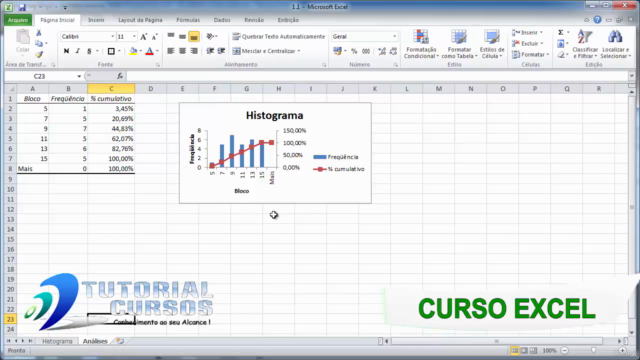Click the insert function fx icon
Image resolution: width=640 pixels, height=360 pixels.
click(x=120, y=76)
